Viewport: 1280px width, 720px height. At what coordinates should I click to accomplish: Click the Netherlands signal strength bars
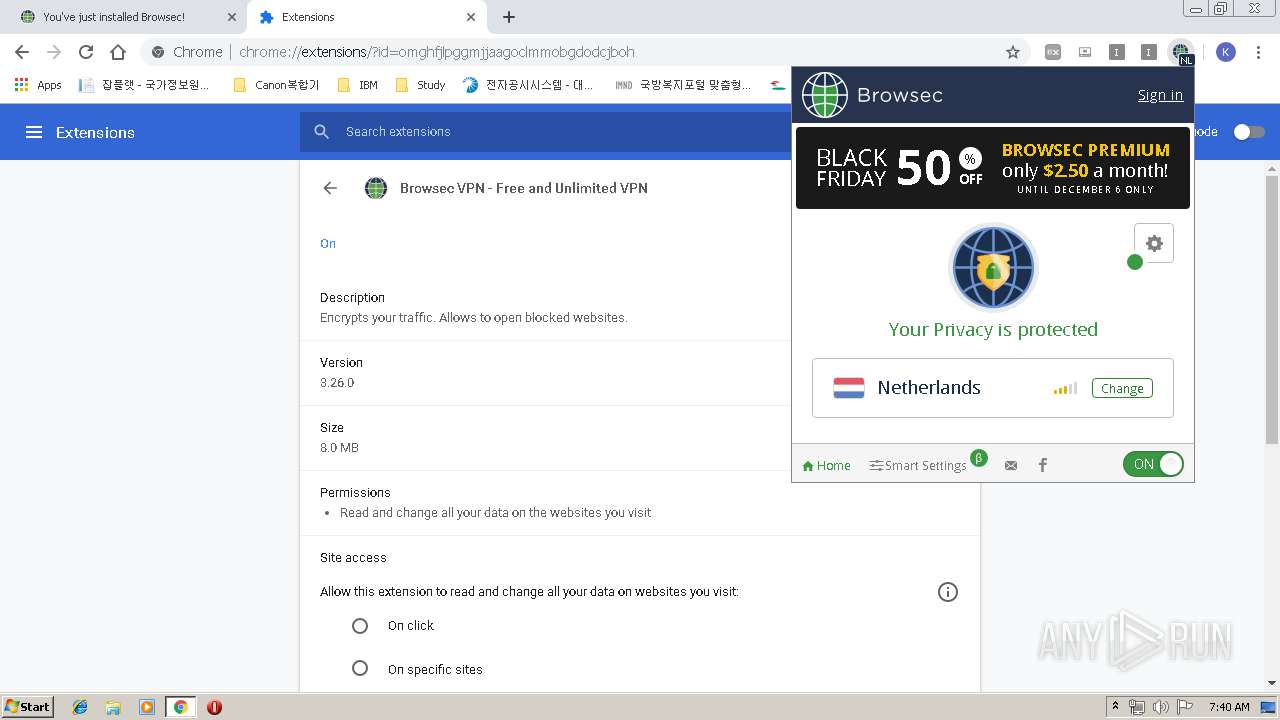tap(1065, 388)
